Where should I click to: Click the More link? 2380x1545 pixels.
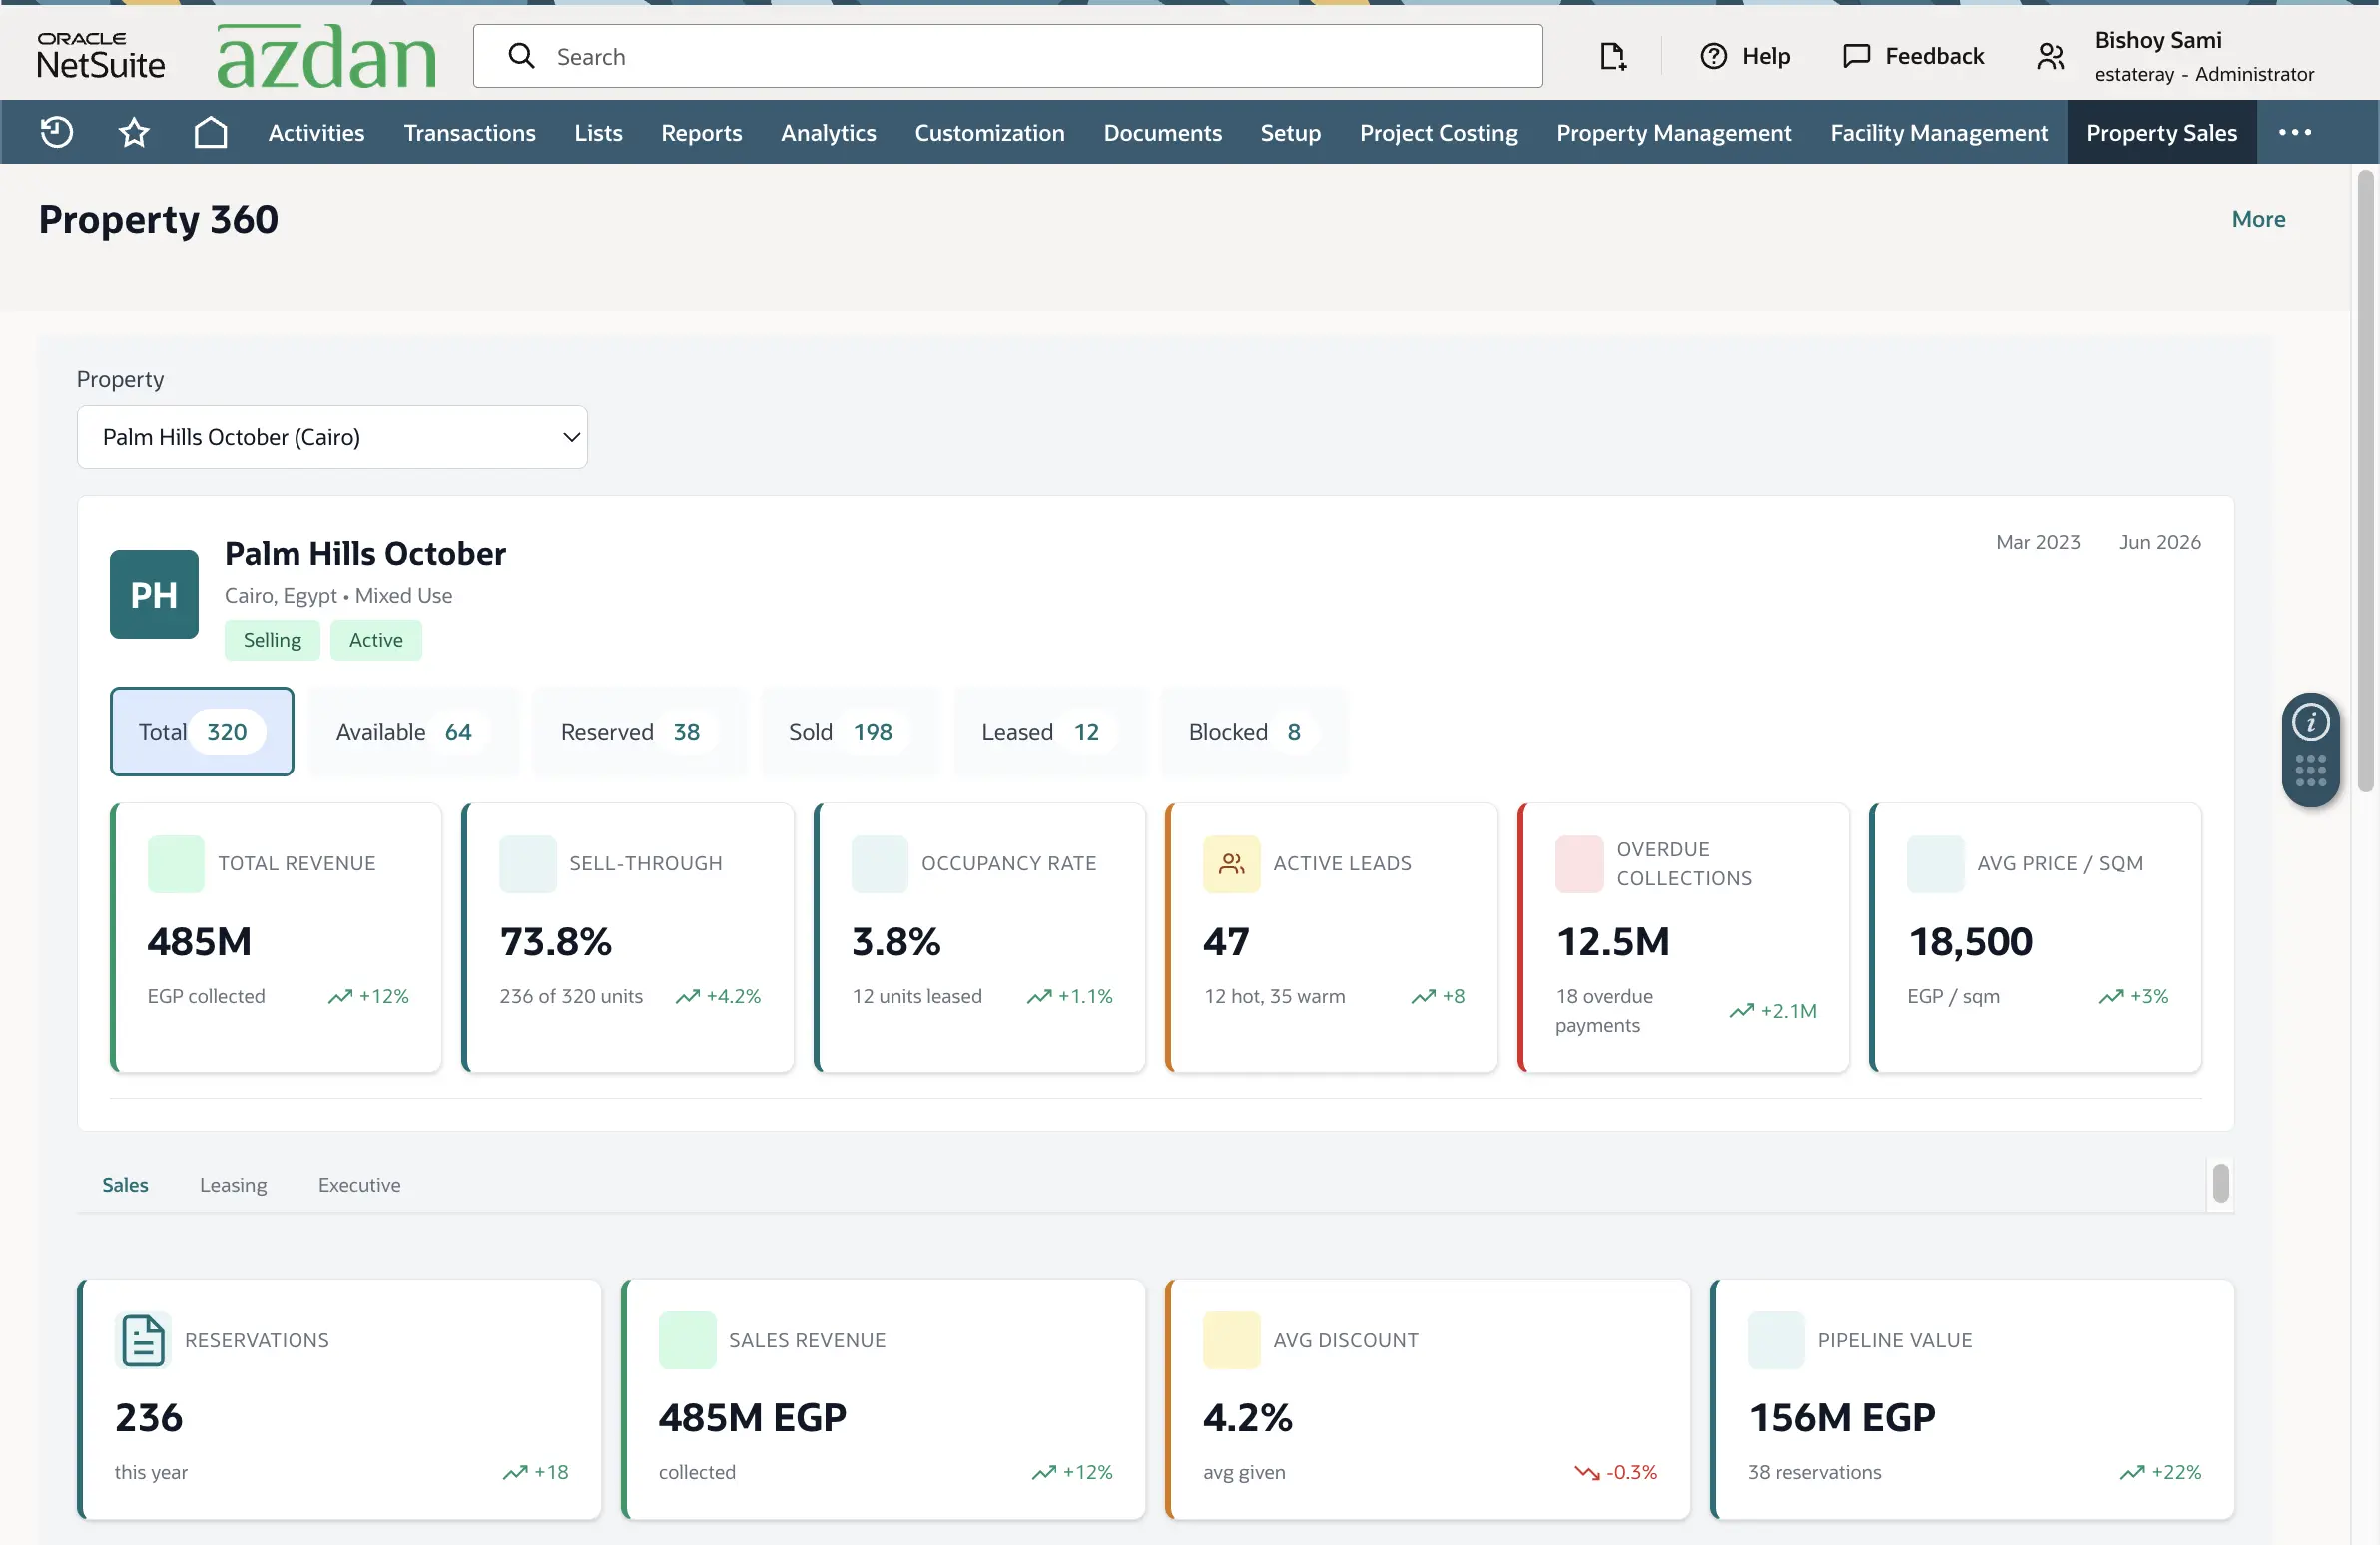[2258, 218]
